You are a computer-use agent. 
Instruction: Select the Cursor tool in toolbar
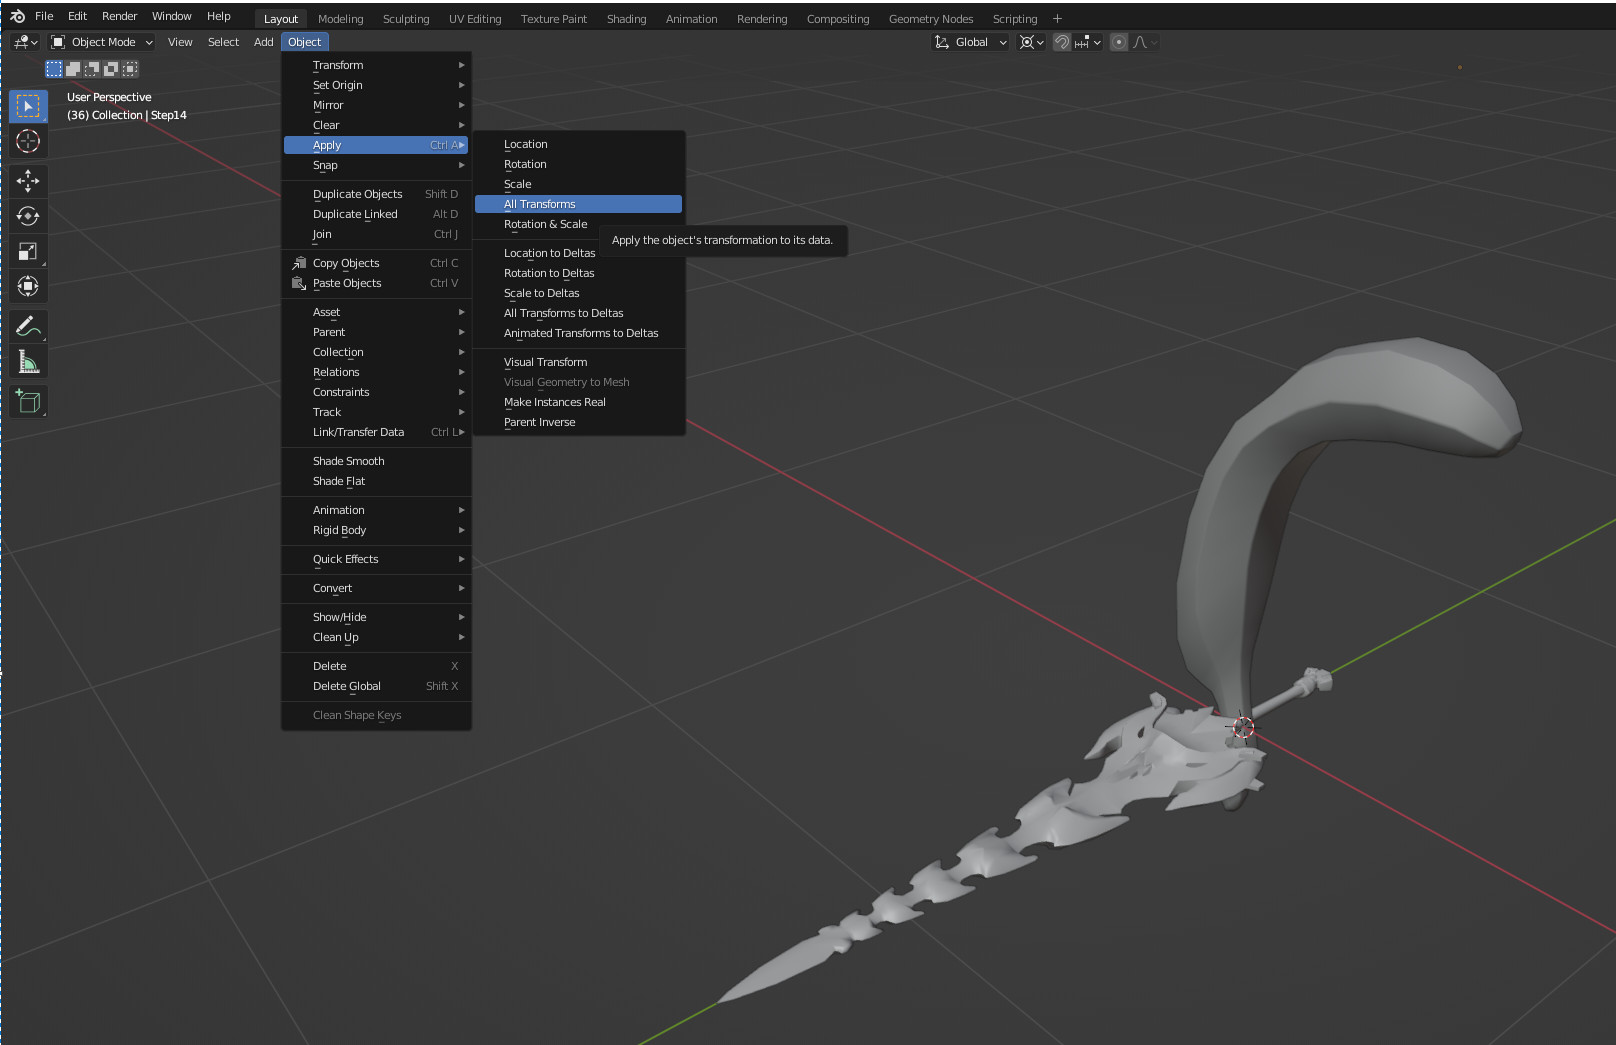pos(28,141)
